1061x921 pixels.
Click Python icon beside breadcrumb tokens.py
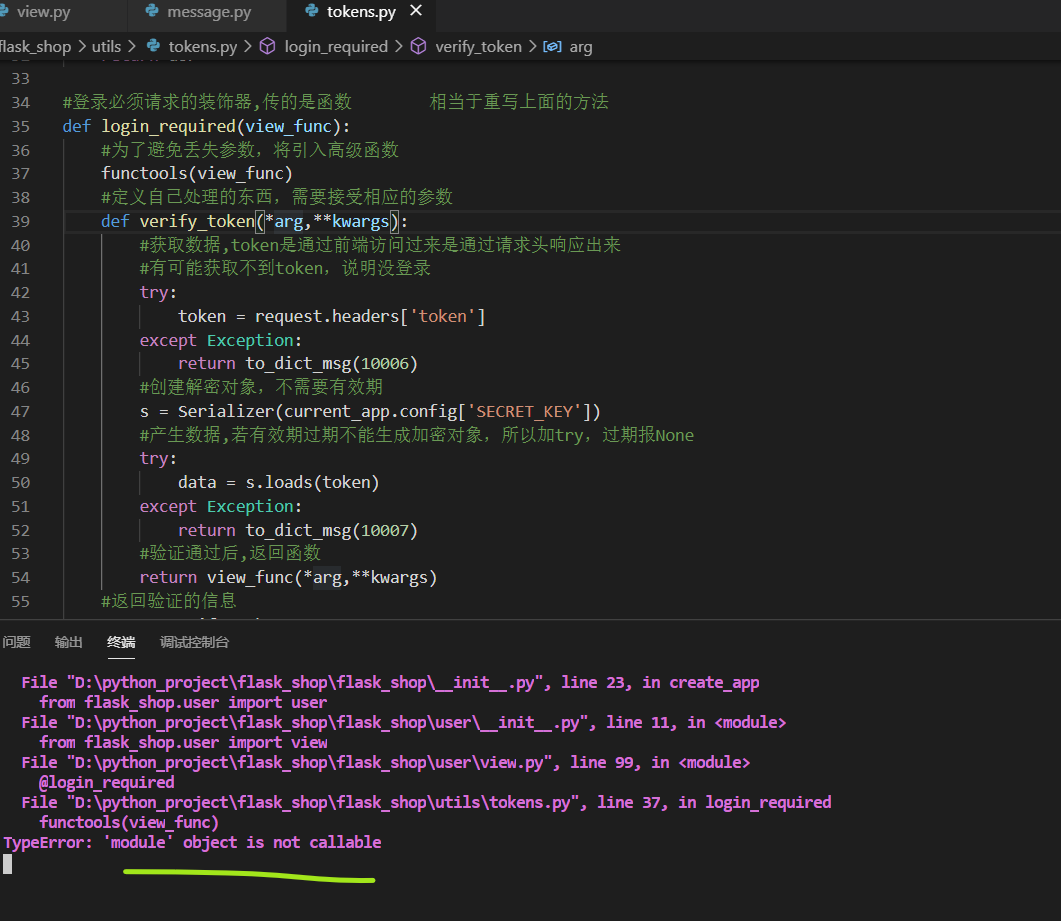click(x=154, y=46)
